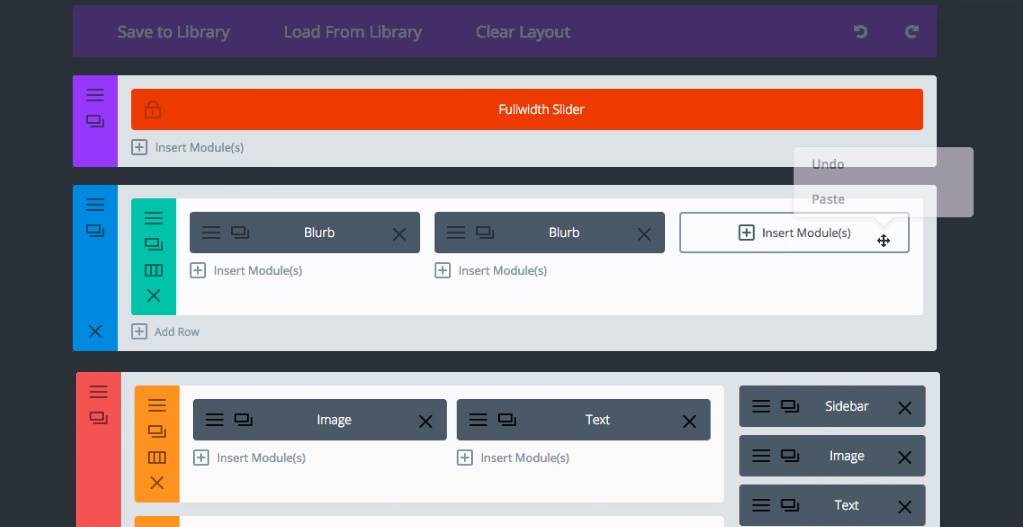Click the lock icon on Fullwidth Slider
This screenshot has width=1023, height=527.
coord(153,109)
